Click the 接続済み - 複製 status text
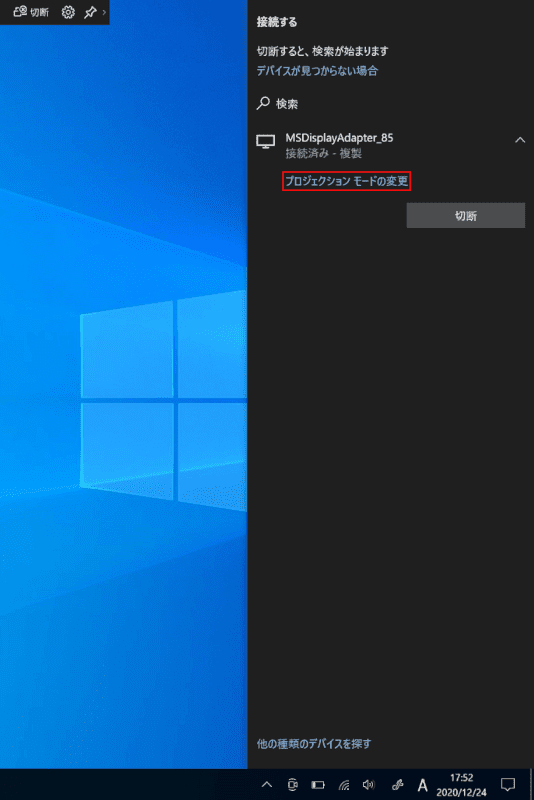 pyautogui.click(x=323, y=153)
